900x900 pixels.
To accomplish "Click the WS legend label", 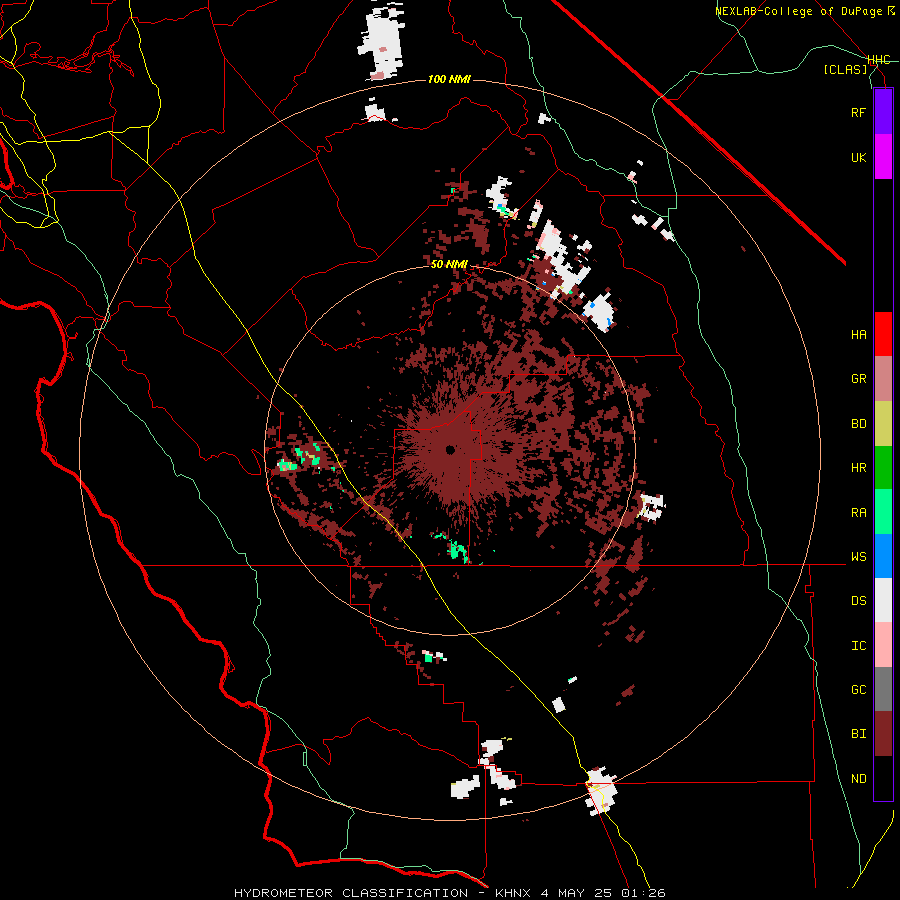I will coord(858,557).
